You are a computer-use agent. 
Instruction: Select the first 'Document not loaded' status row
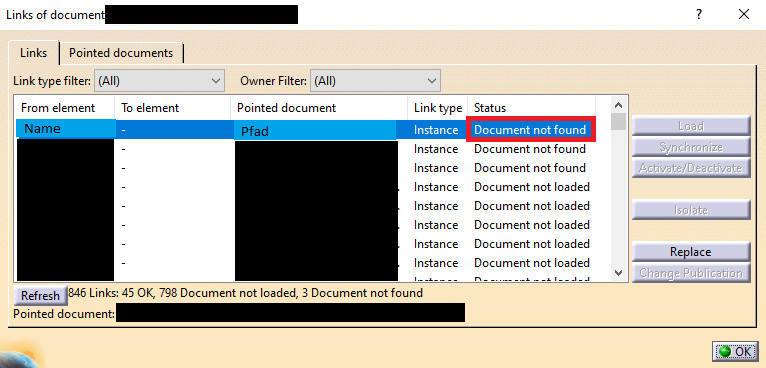(532, 187)
